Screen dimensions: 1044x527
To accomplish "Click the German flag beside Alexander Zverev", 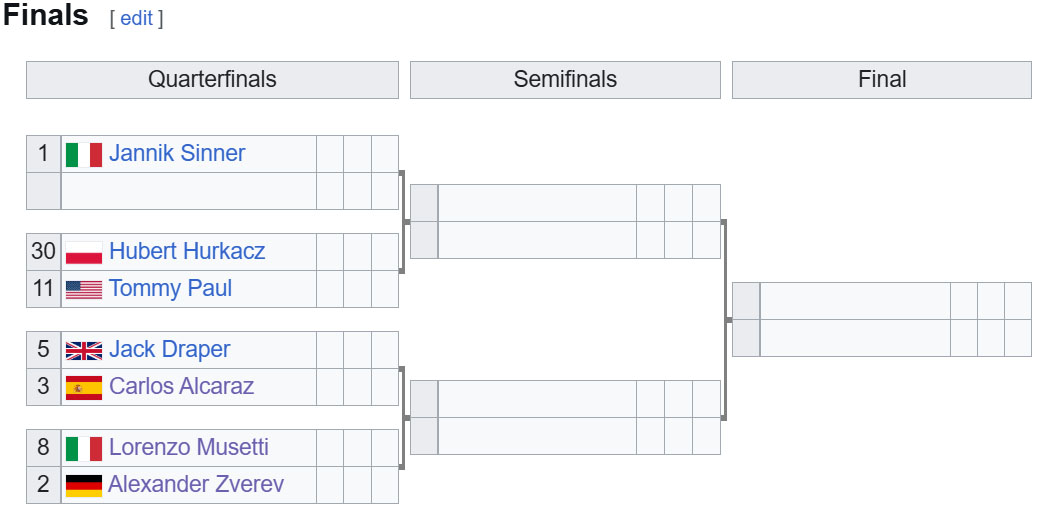I will (84, 485).
